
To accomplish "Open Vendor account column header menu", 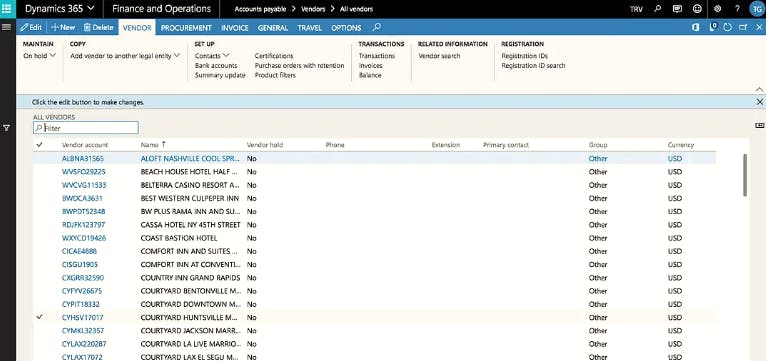I will 85,145.
